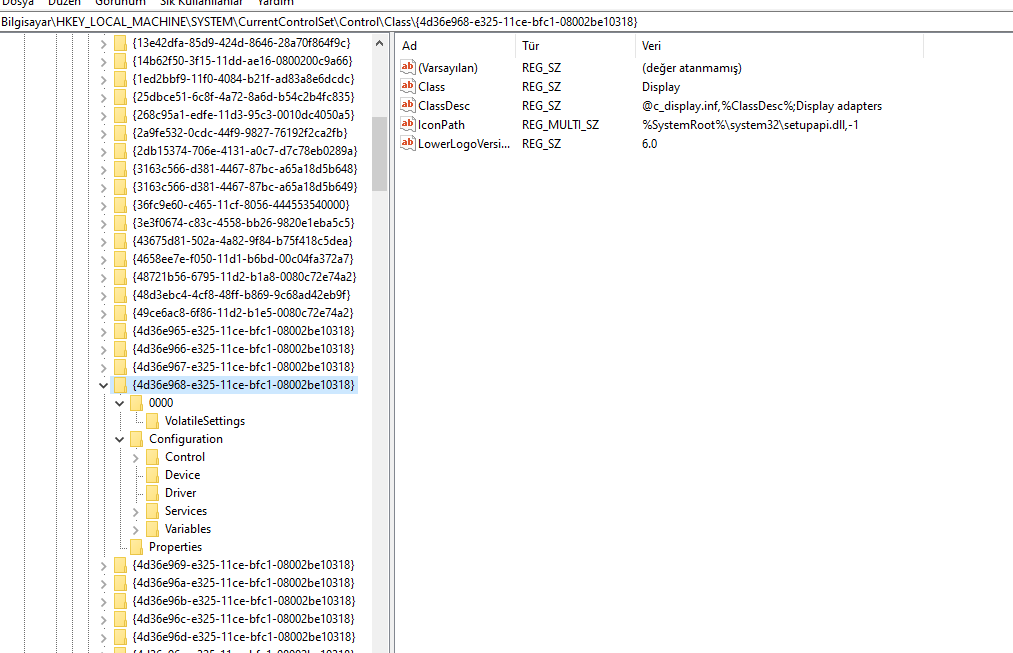Click the Services folder icon
This screenshot has width=1013, height=653.
pos(152,511)
